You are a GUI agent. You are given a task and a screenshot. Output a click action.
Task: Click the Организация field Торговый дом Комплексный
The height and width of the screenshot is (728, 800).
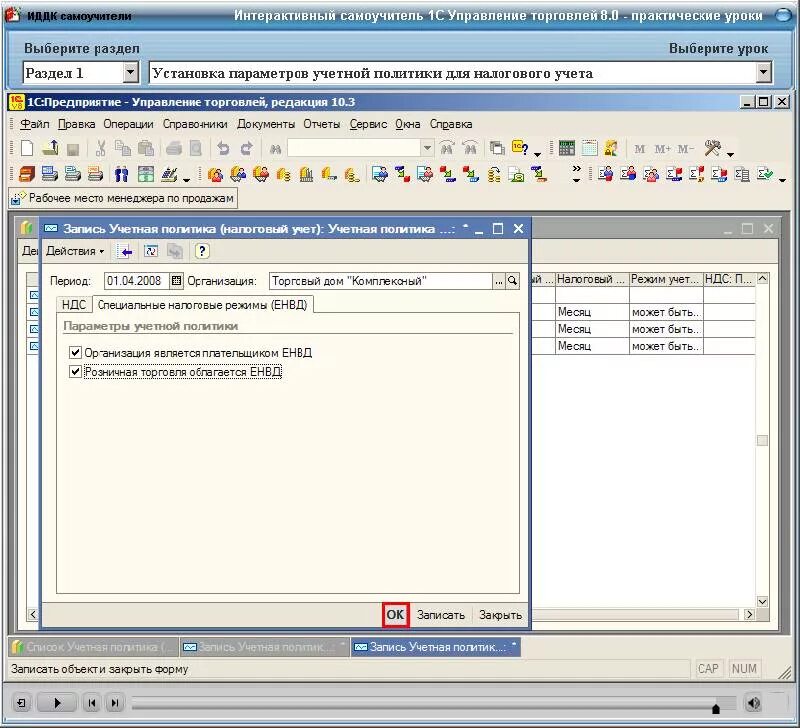click(x=381, y=281)
